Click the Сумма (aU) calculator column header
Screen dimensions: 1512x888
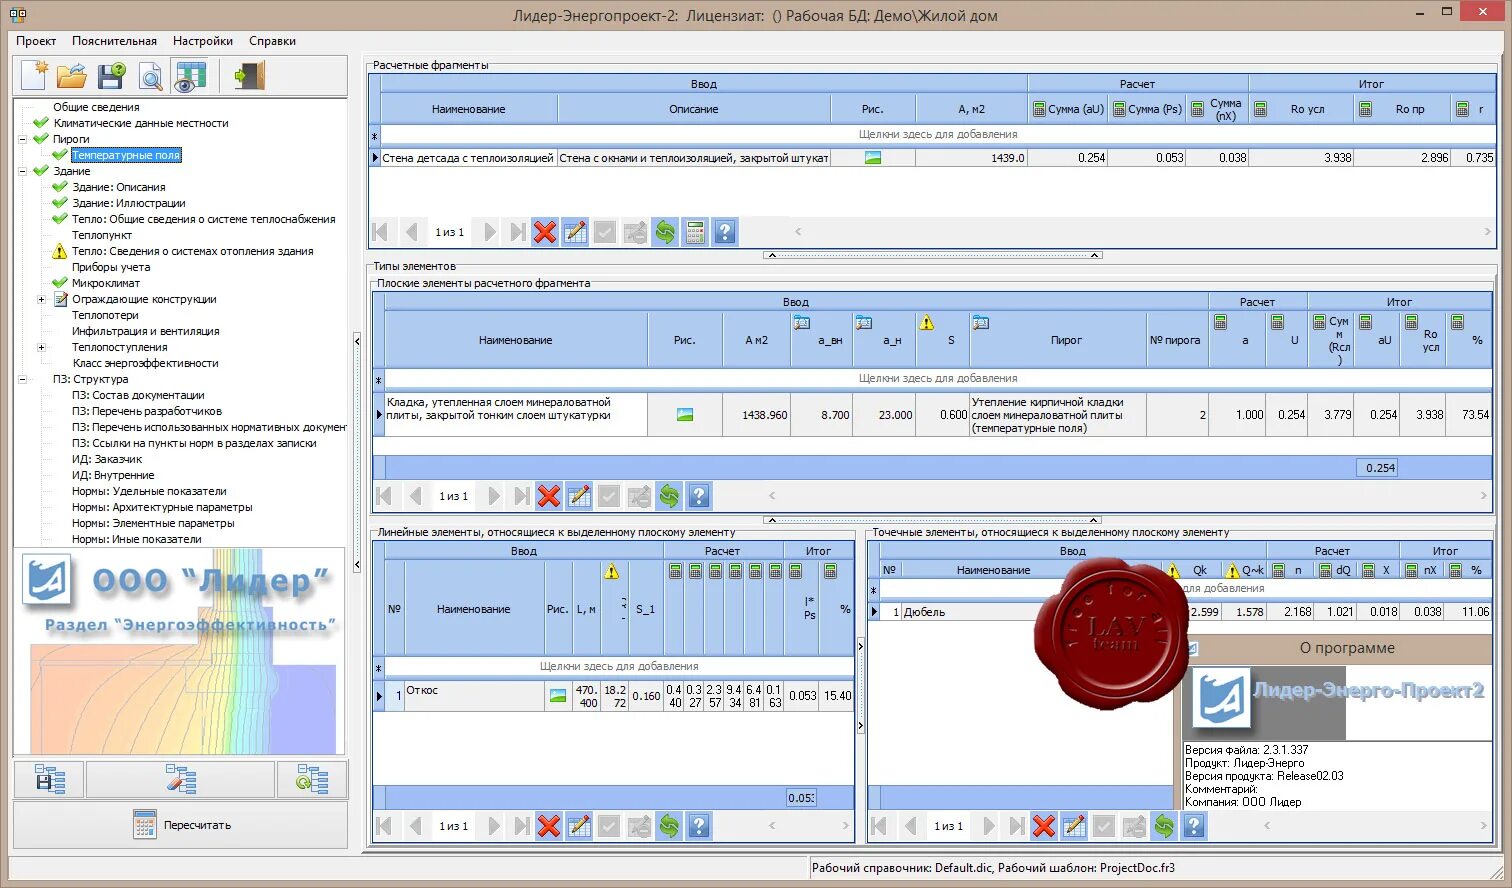coord(1068,109)
